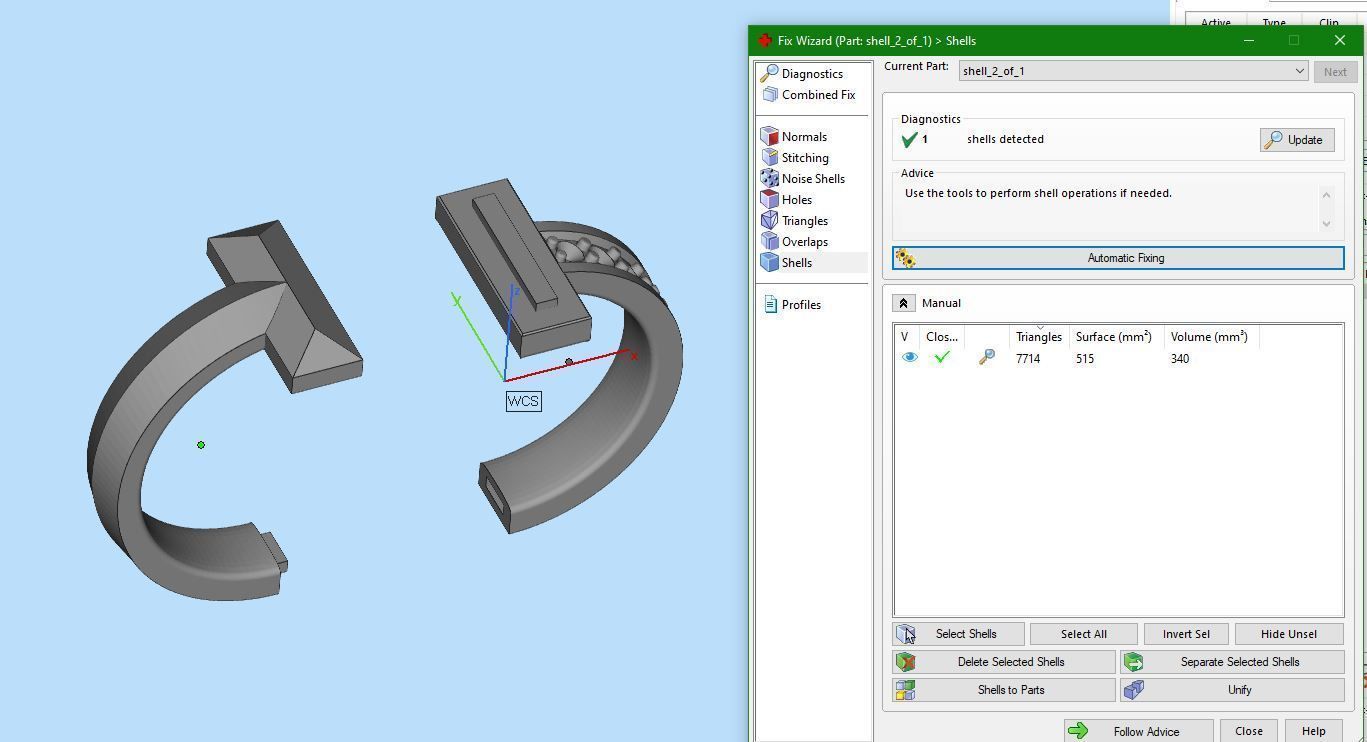The image size is (1367, 742).
Task: Click the closed-status checkmark in shell row
Action: [941, 357]
